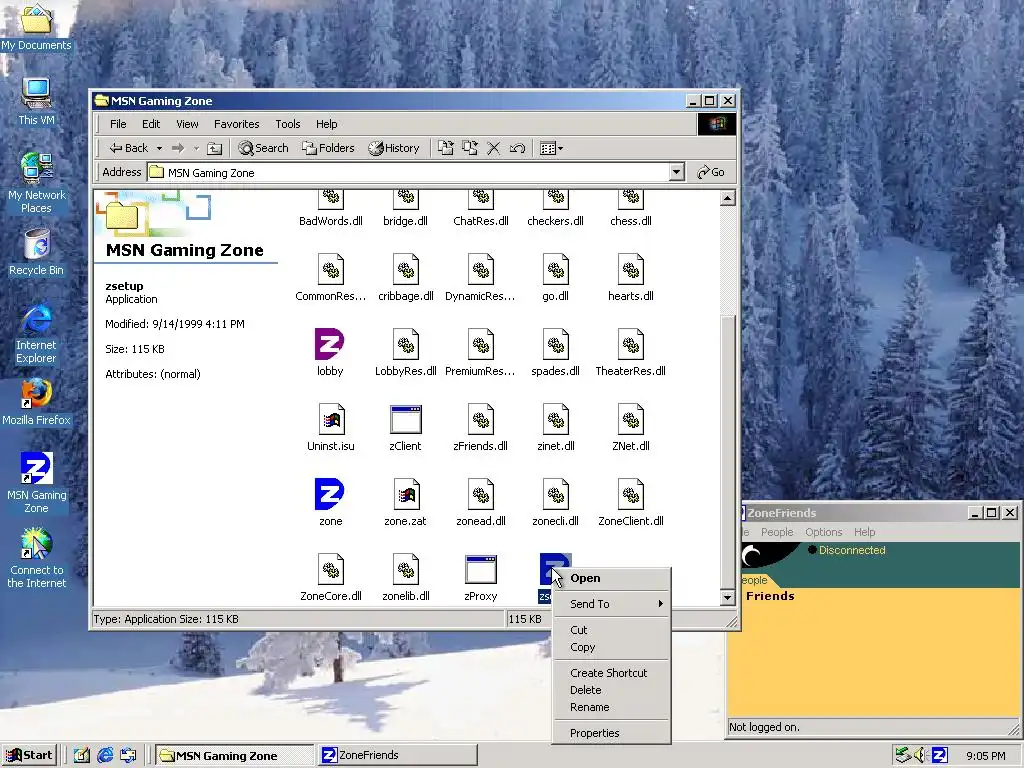
Task: Click the Undo toolbar icon
Action: tap(517, 148)
